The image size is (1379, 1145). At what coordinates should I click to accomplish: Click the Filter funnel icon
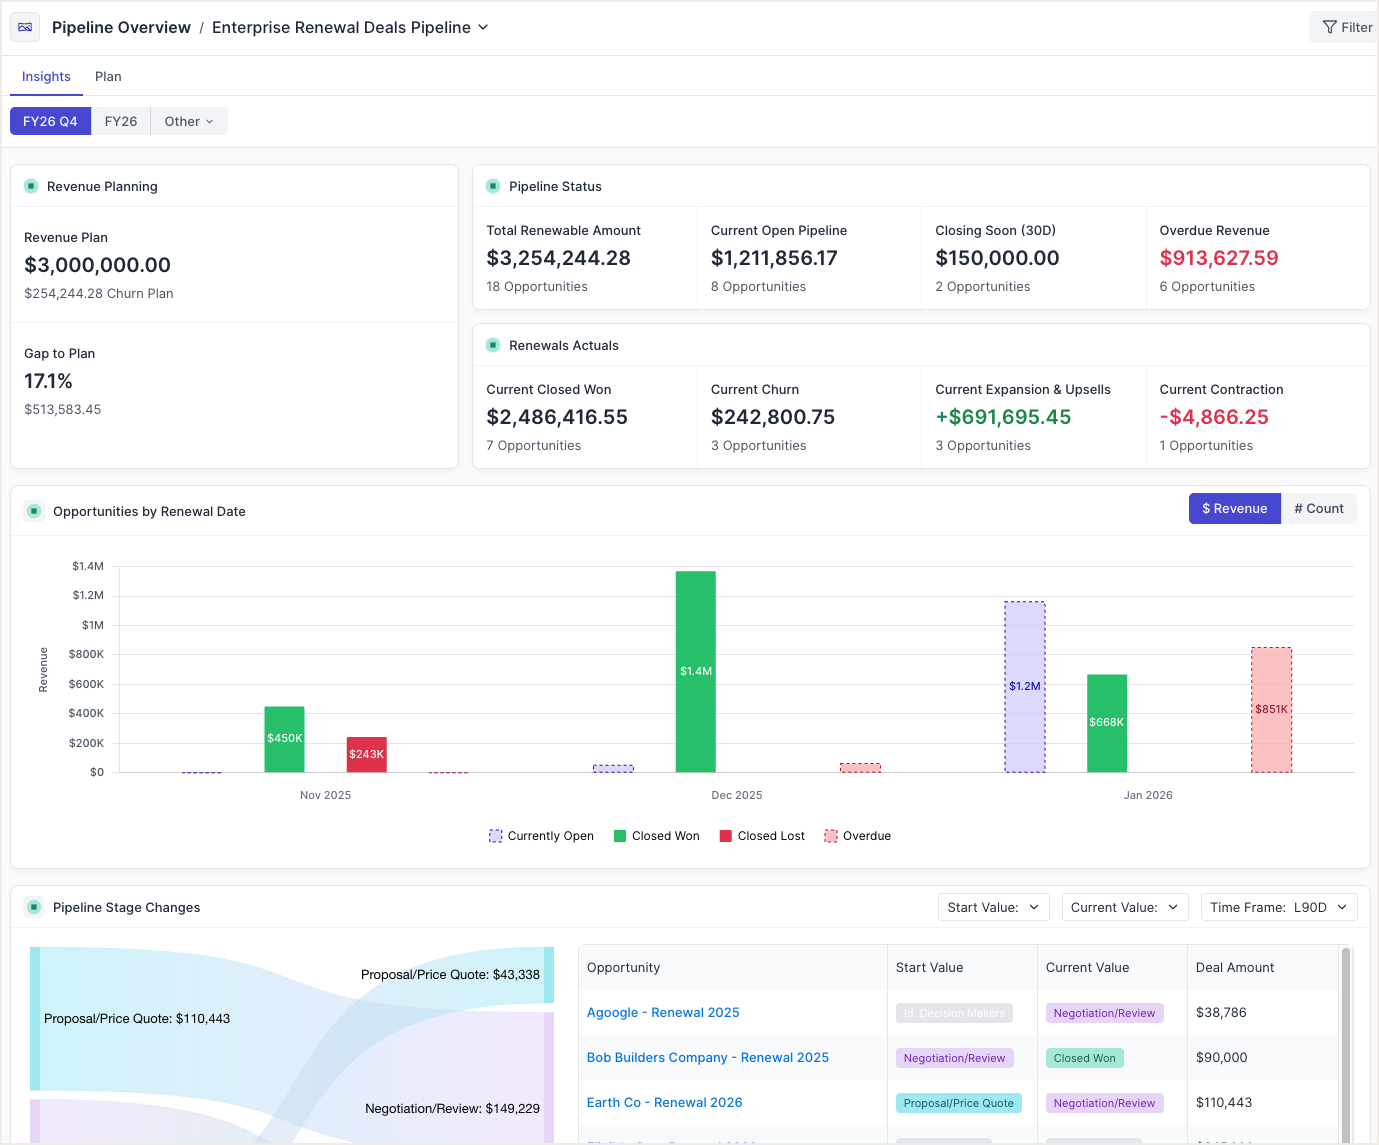click(1329, 27)
